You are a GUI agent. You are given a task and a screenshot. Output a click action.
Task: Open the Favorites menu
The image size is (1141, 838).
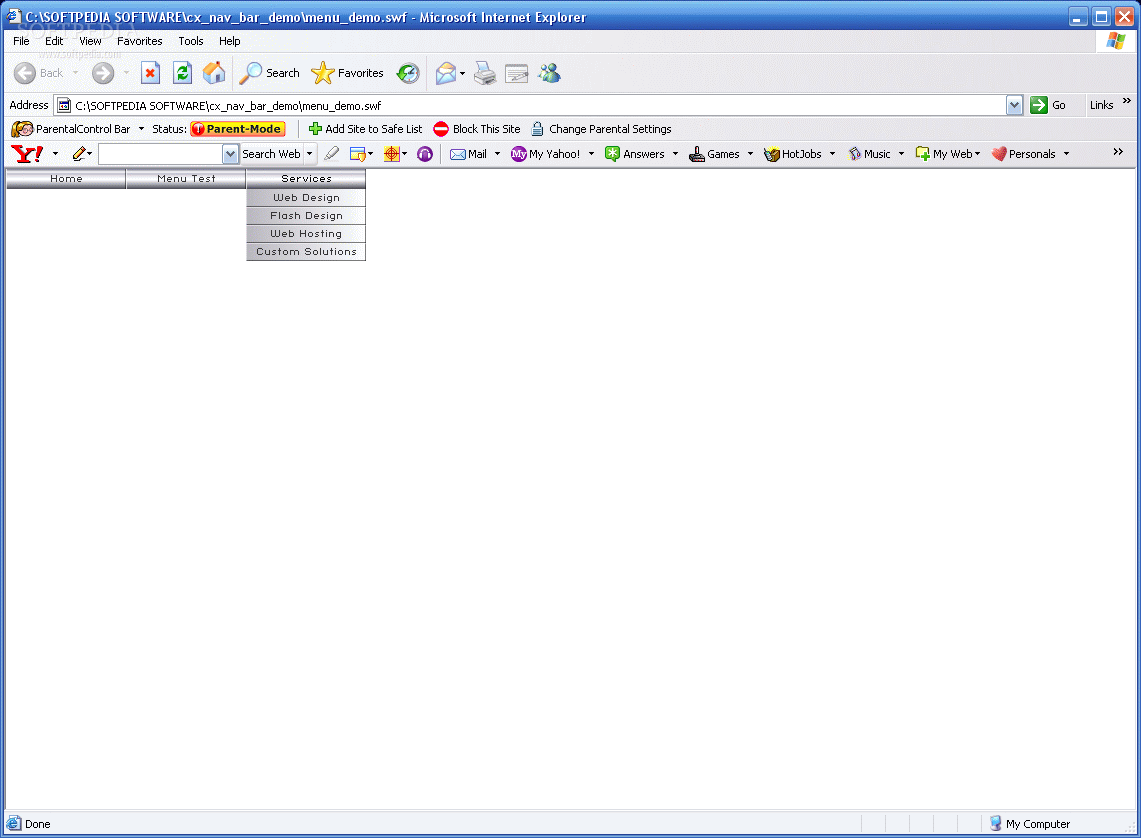click(x=140, y=41)
